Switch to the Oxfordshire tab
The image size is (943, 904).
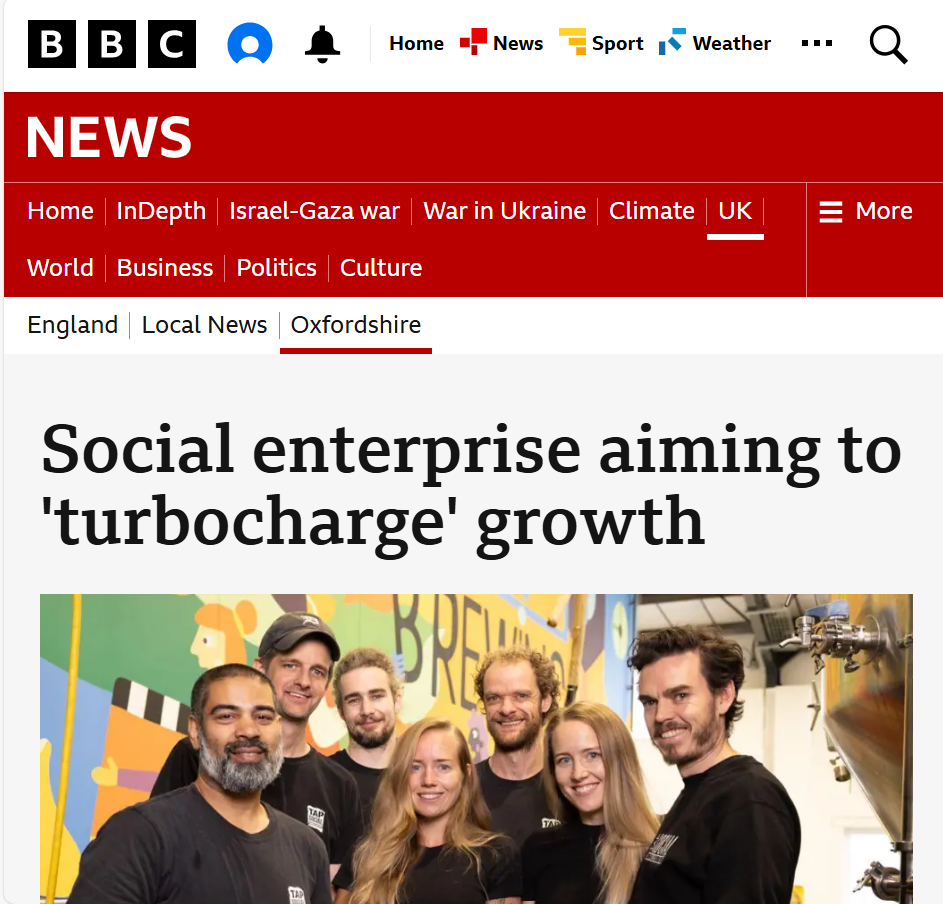[356, 325]
